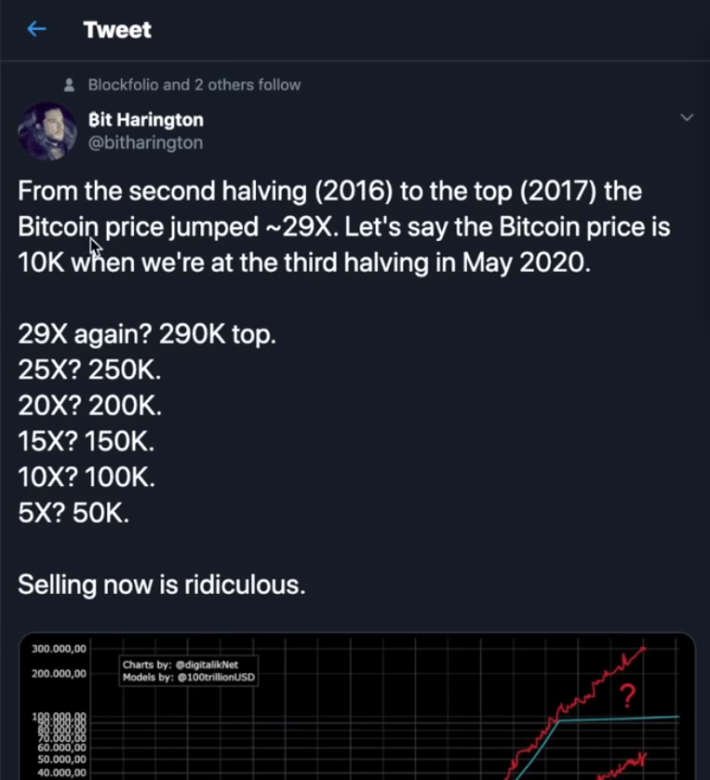Click the "5X? 50K." line
710x780 pixels.
click(74, 512)
